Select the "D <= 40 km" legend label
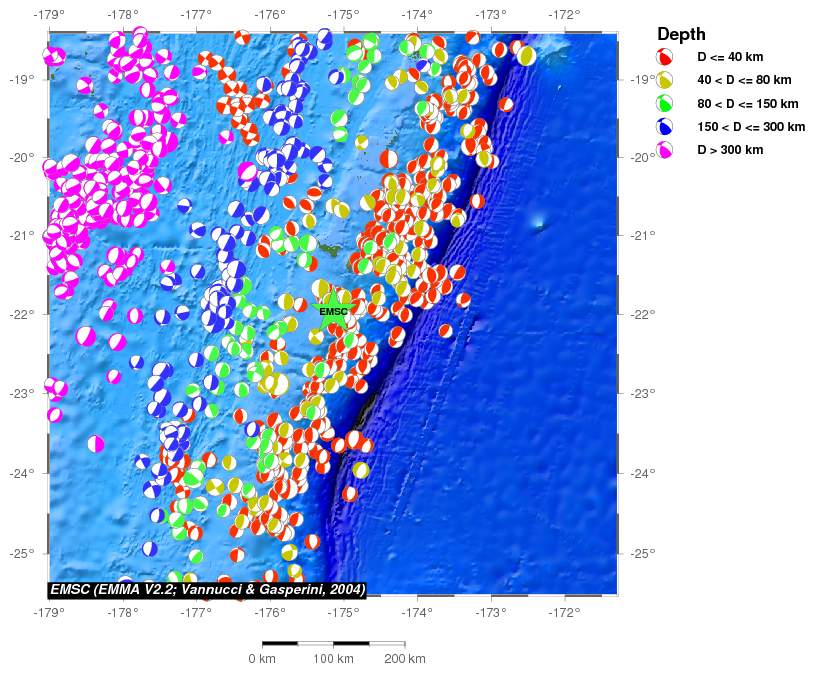Viewport: 815px width, 673px height. (729, 57)
